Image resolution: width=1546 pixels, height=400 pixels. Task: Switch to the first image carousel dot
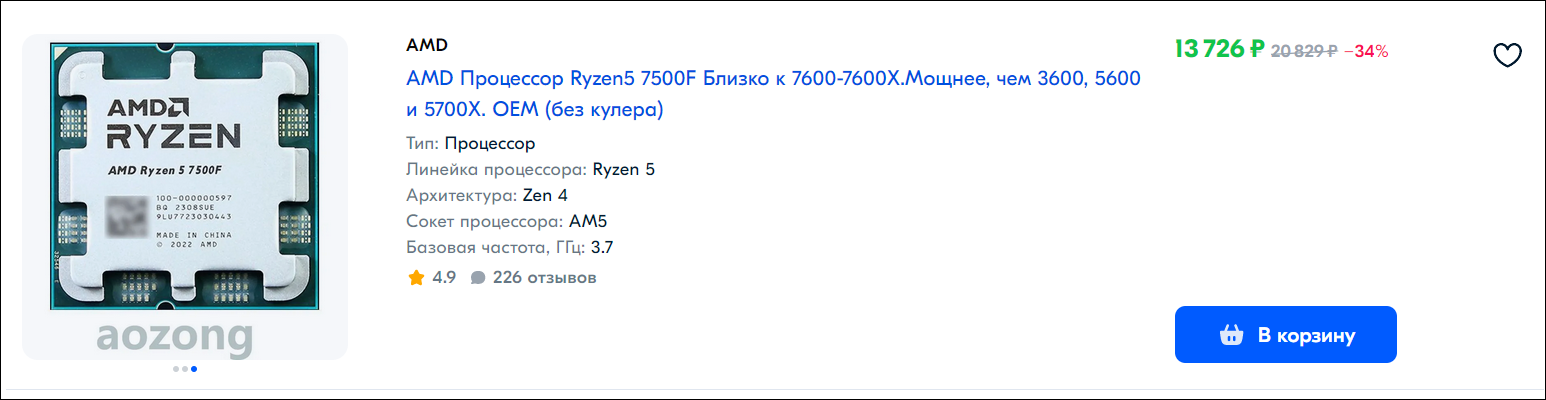click(x=175, y=369)
